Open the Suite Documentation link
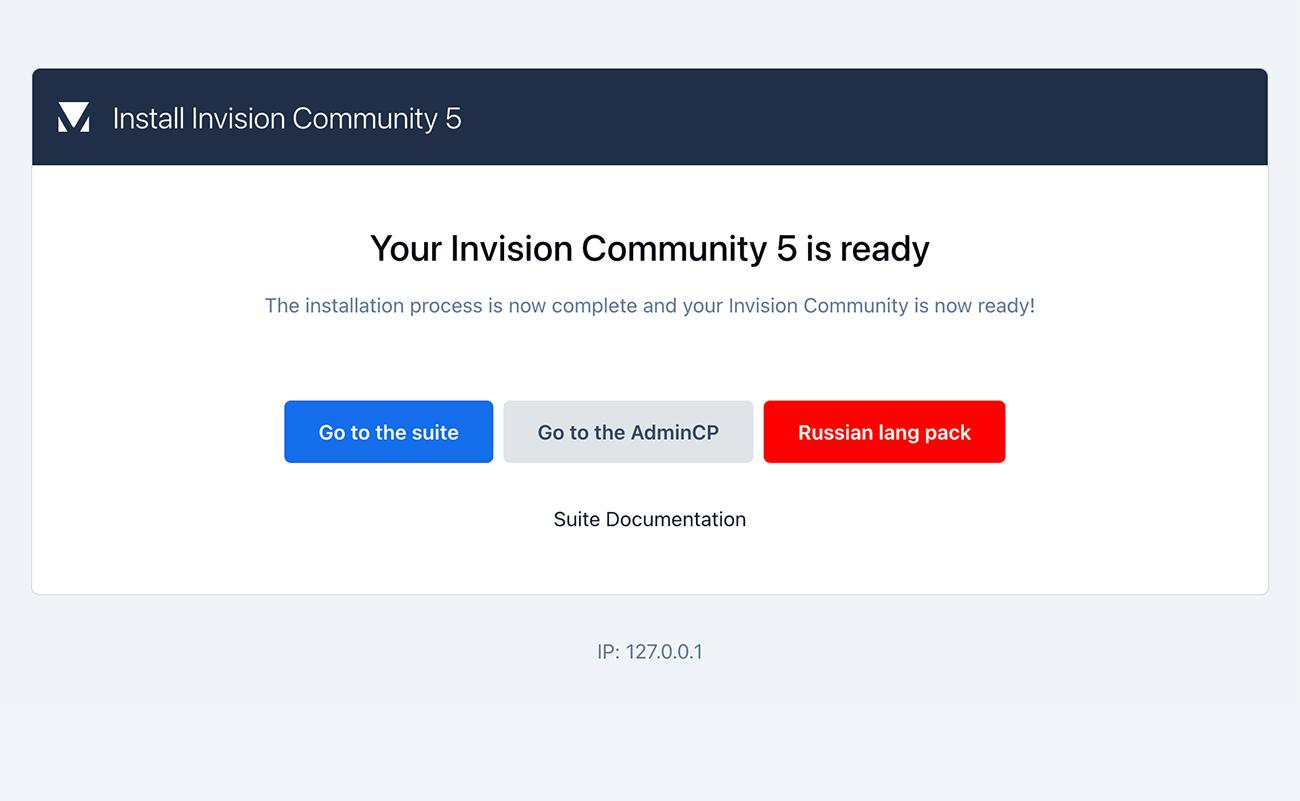The image size is (1300, 801). [650, 519]
